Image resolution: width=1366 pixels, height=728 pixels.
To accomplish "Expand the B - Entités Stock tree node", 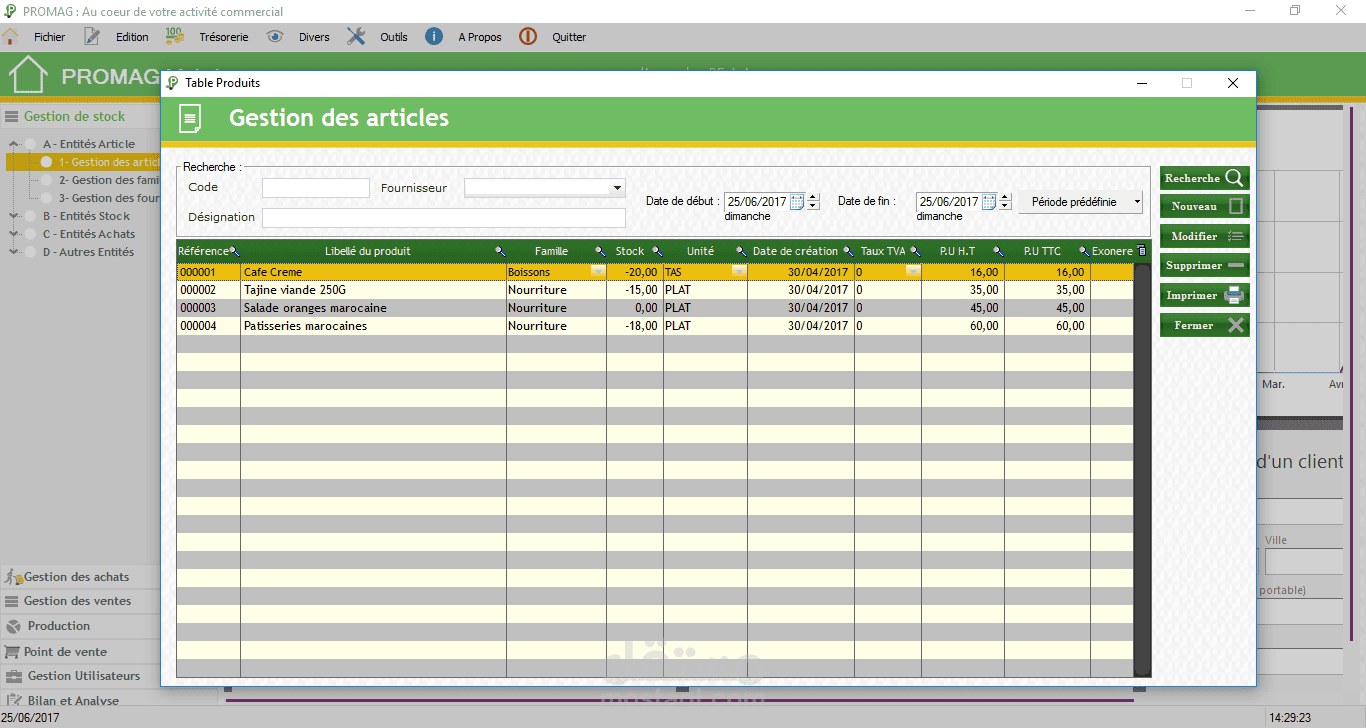I will tap(13, 216).
